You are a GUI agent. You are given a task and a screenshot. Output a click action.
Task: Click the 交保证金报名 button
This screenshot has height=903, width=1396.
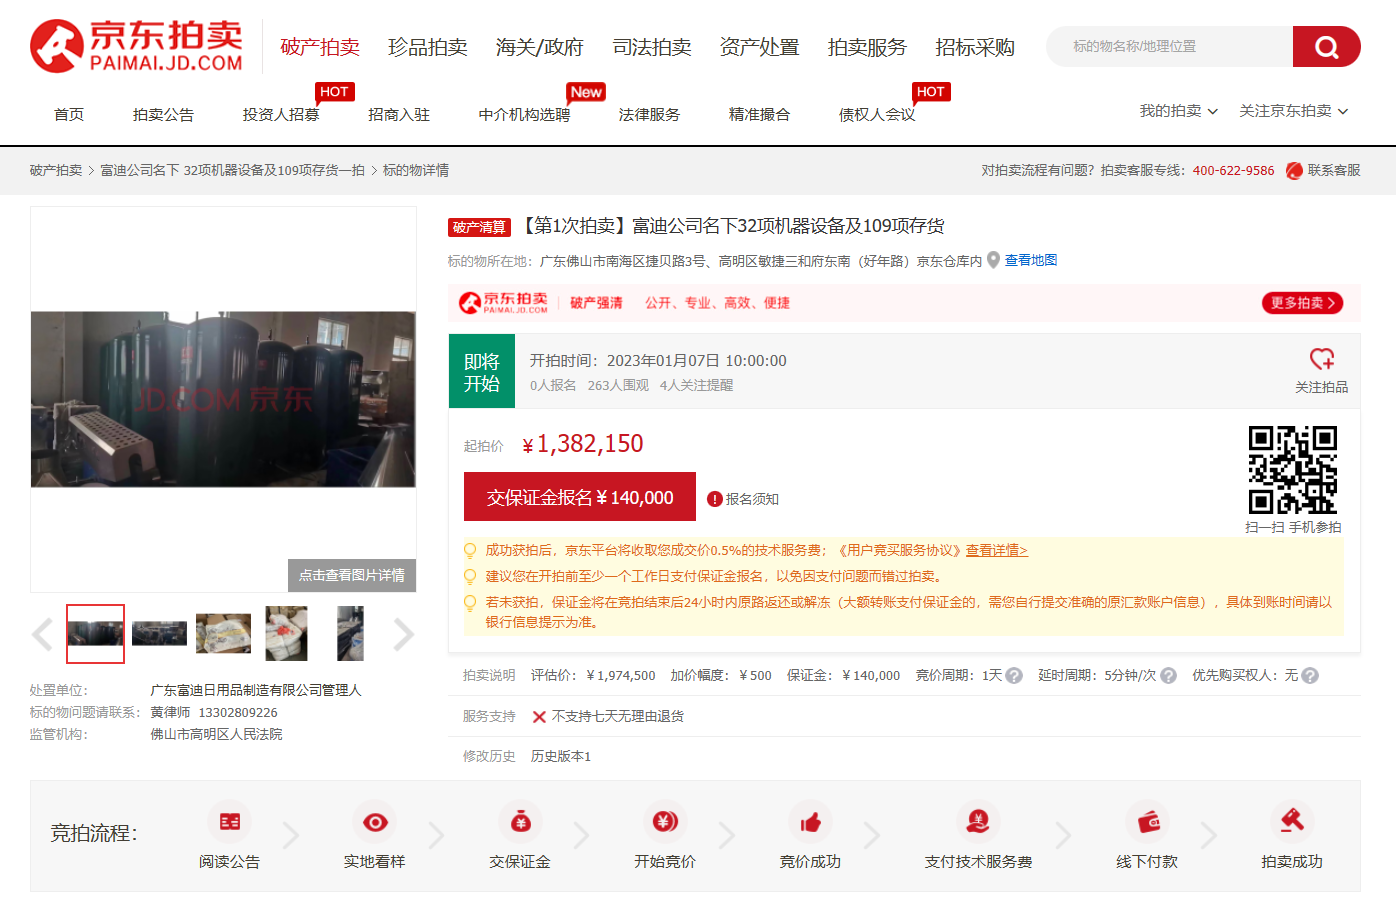579,497
